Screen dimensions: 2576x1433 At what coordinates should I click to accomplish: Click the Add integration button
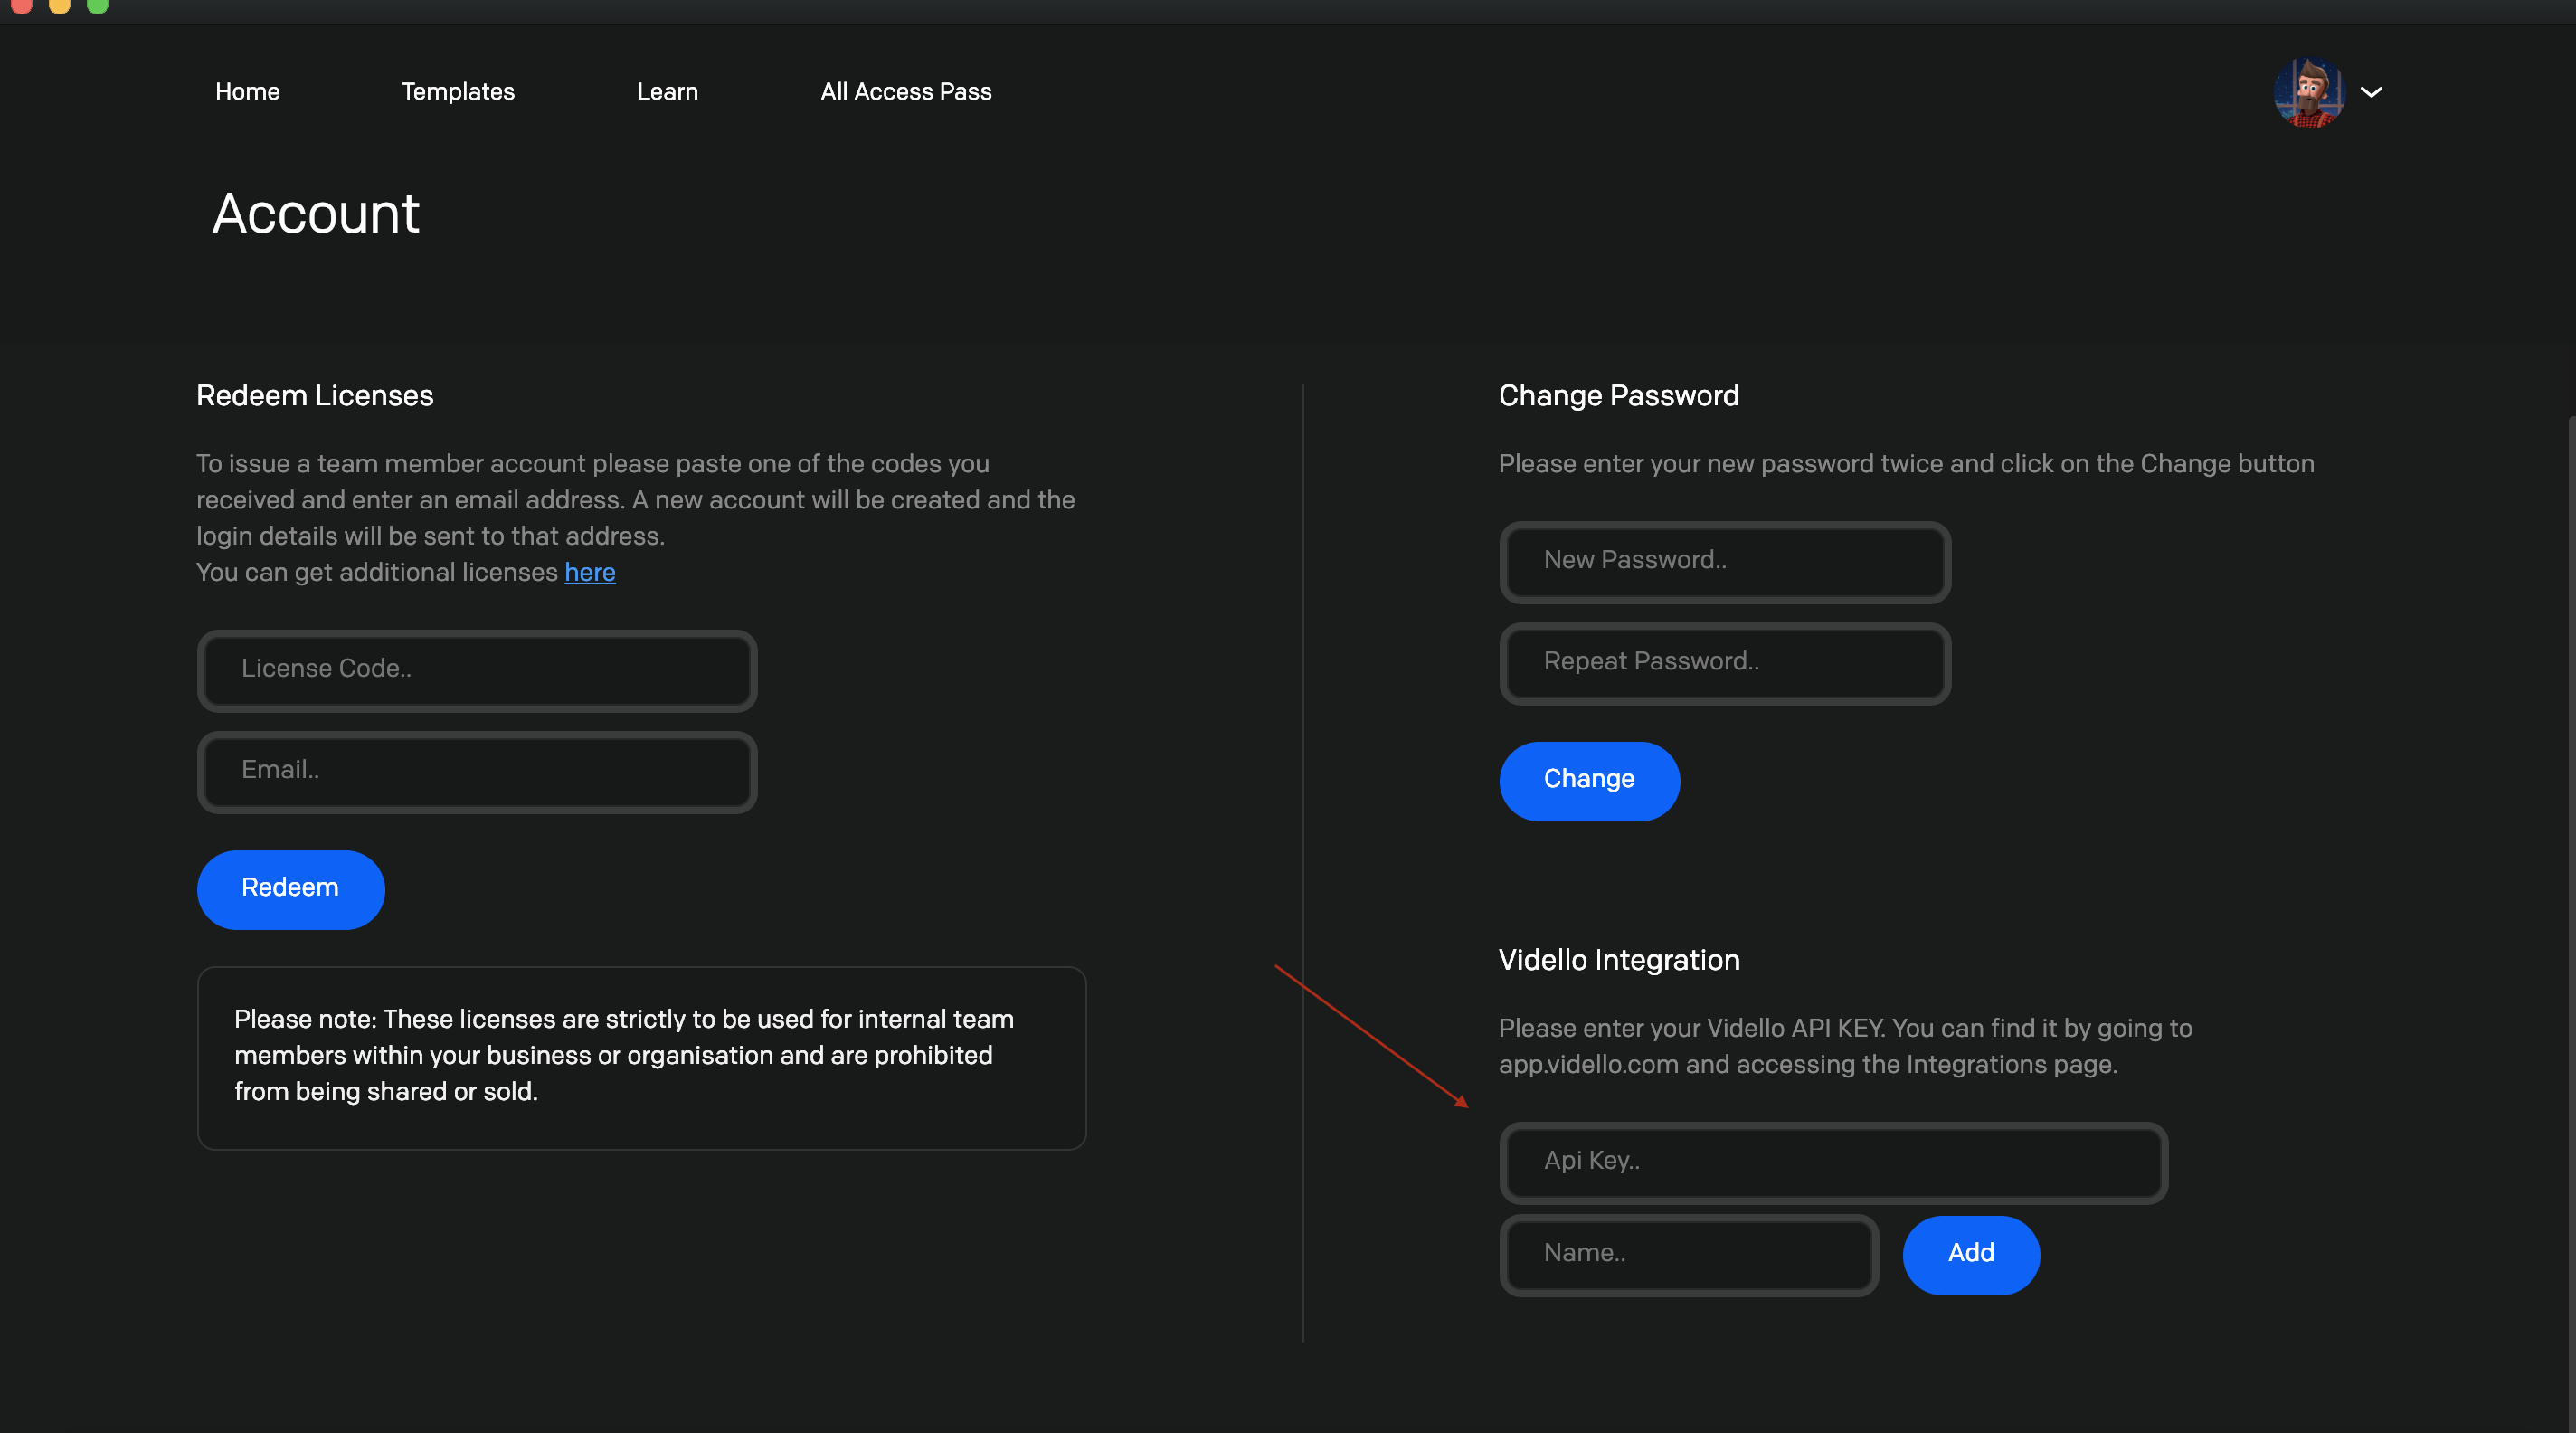[1971, 1254]
